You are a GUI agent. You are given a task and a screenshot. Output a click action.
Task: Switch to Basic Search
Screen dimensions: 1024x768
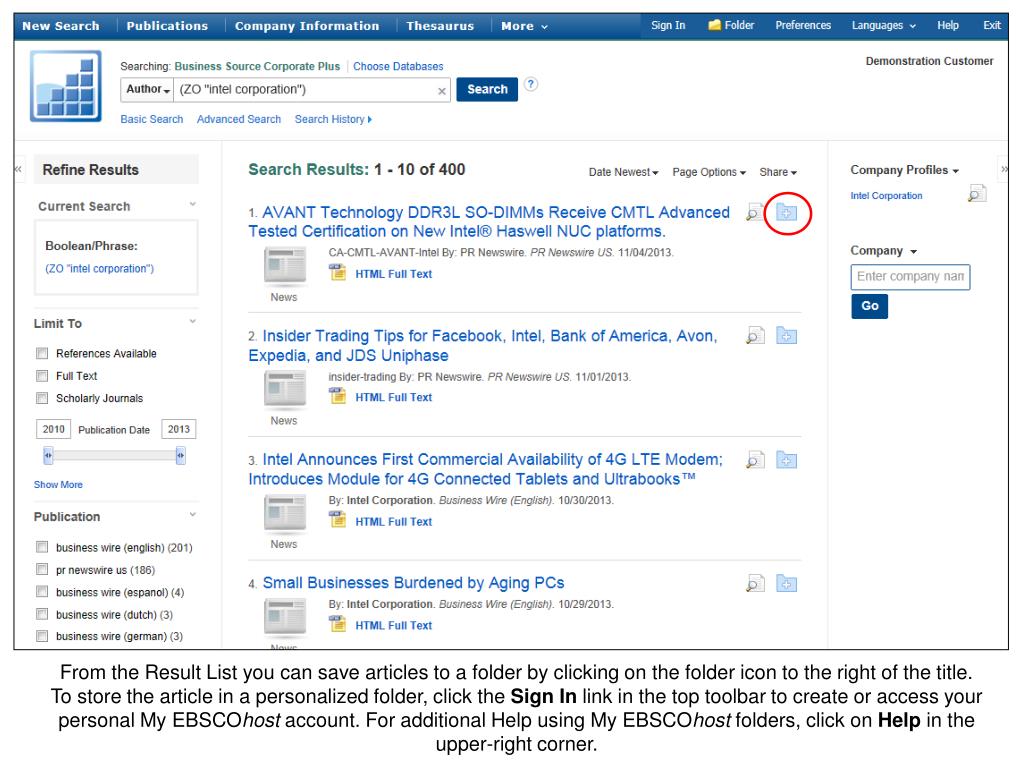point(152,120)
